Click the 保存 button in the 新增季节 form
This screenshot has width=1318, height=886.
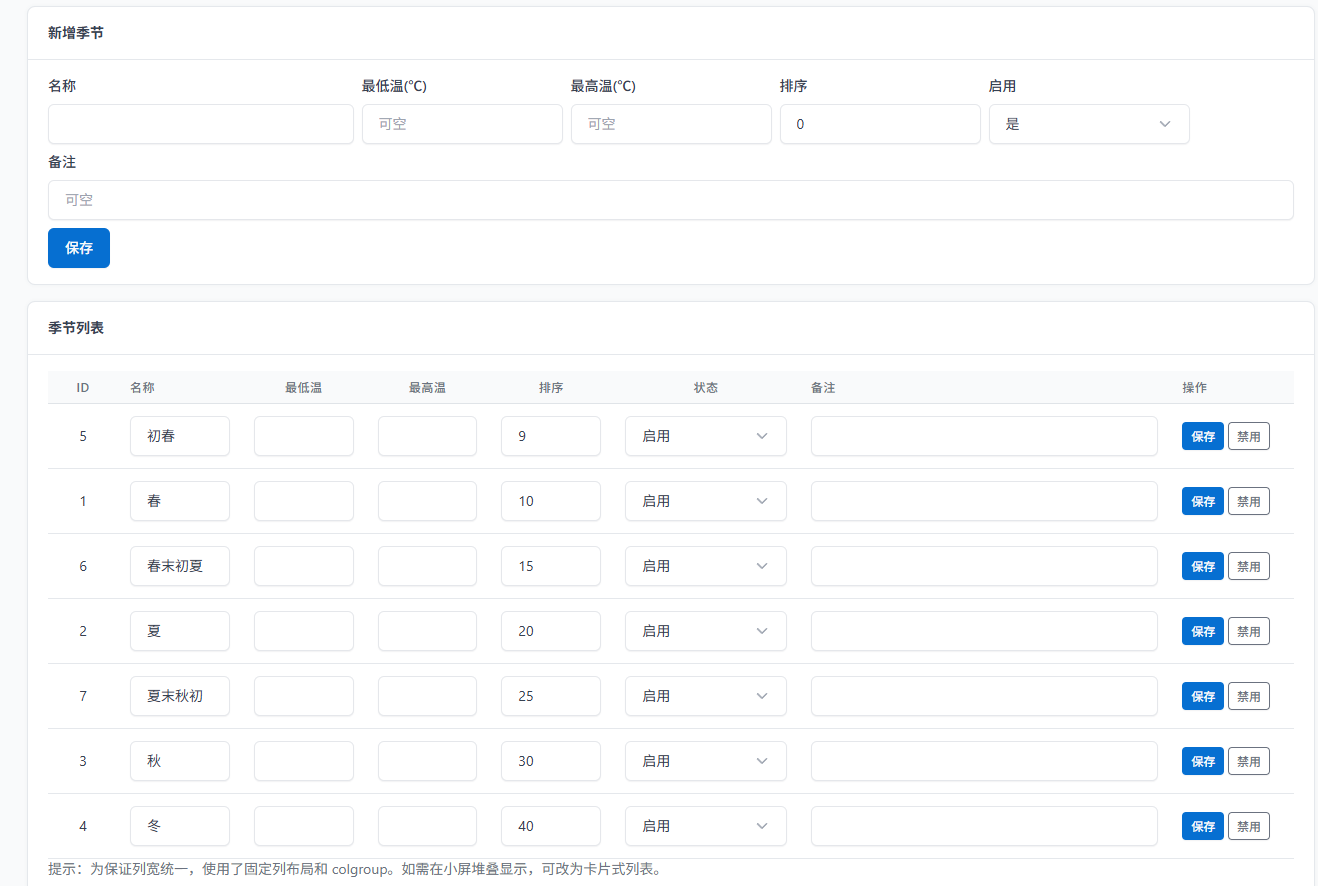click(78, 247)
